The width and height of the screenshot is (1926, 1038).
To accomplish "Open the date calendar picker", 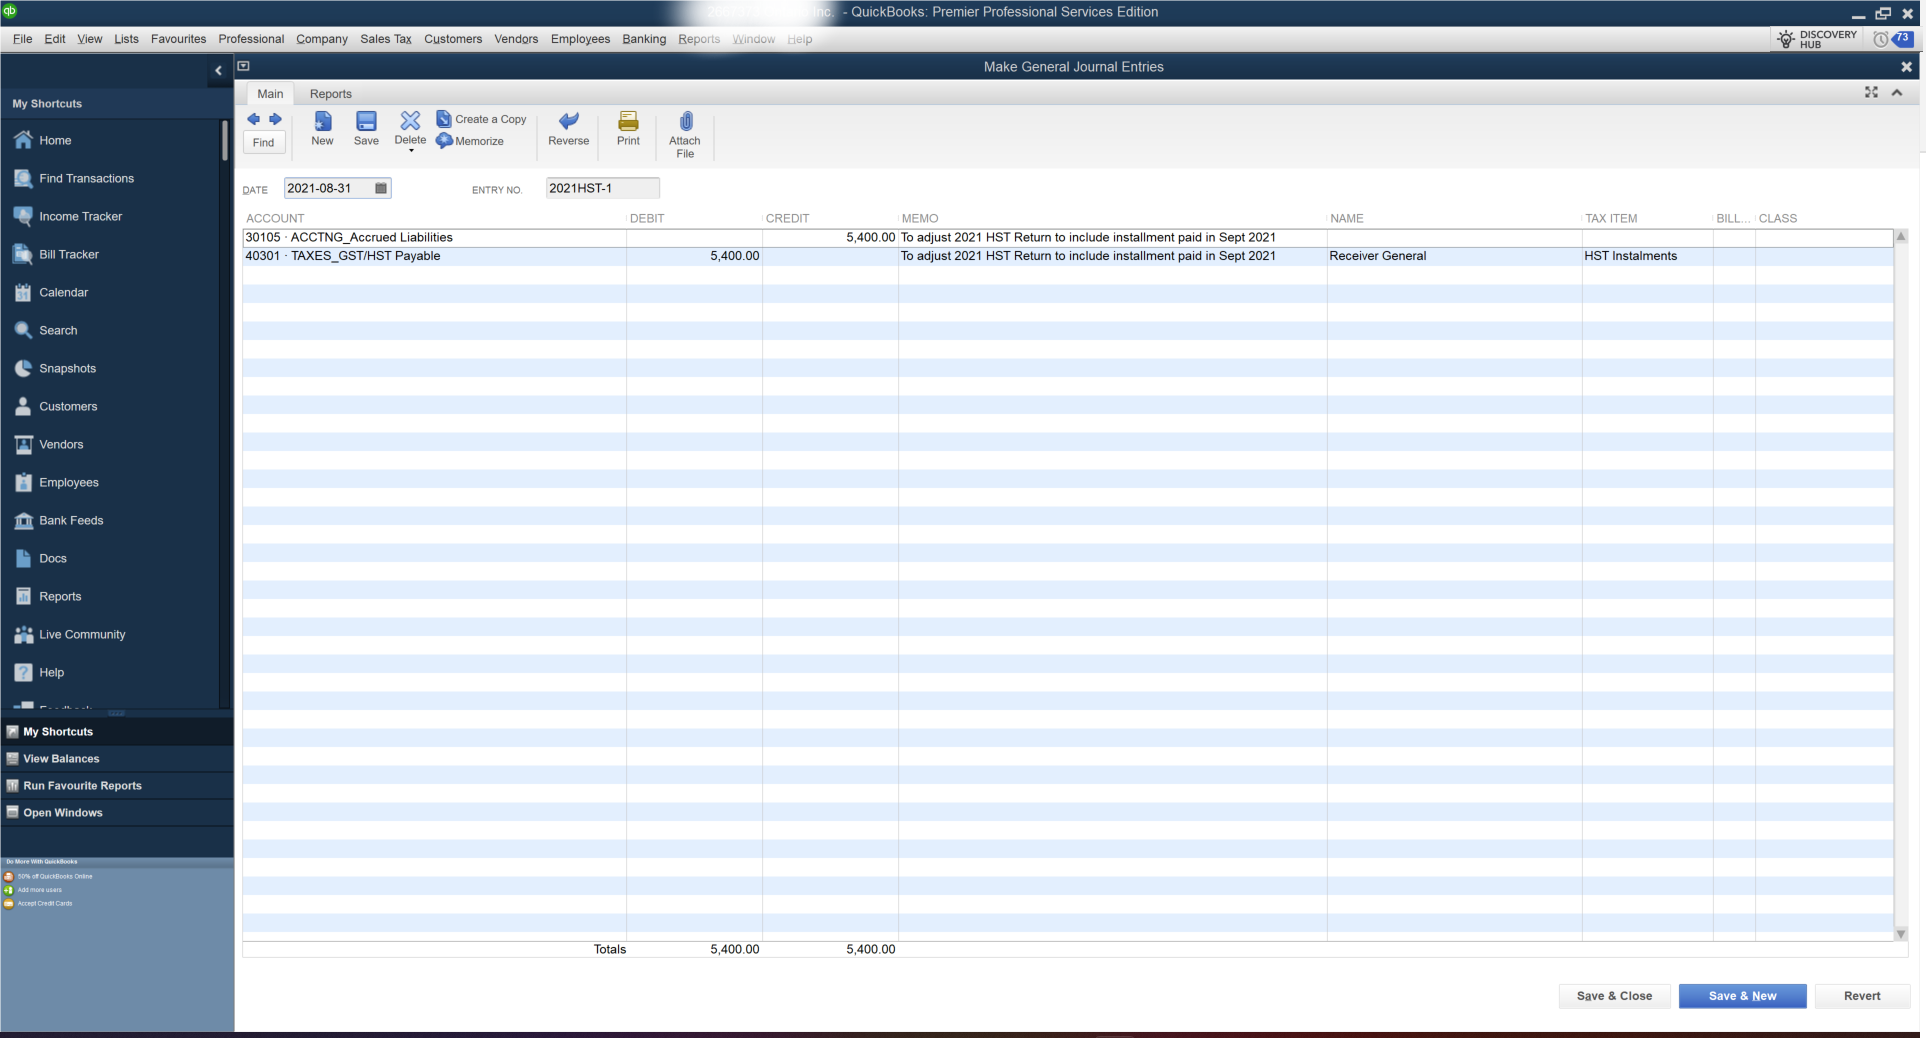I will click(x=380, y=187).
